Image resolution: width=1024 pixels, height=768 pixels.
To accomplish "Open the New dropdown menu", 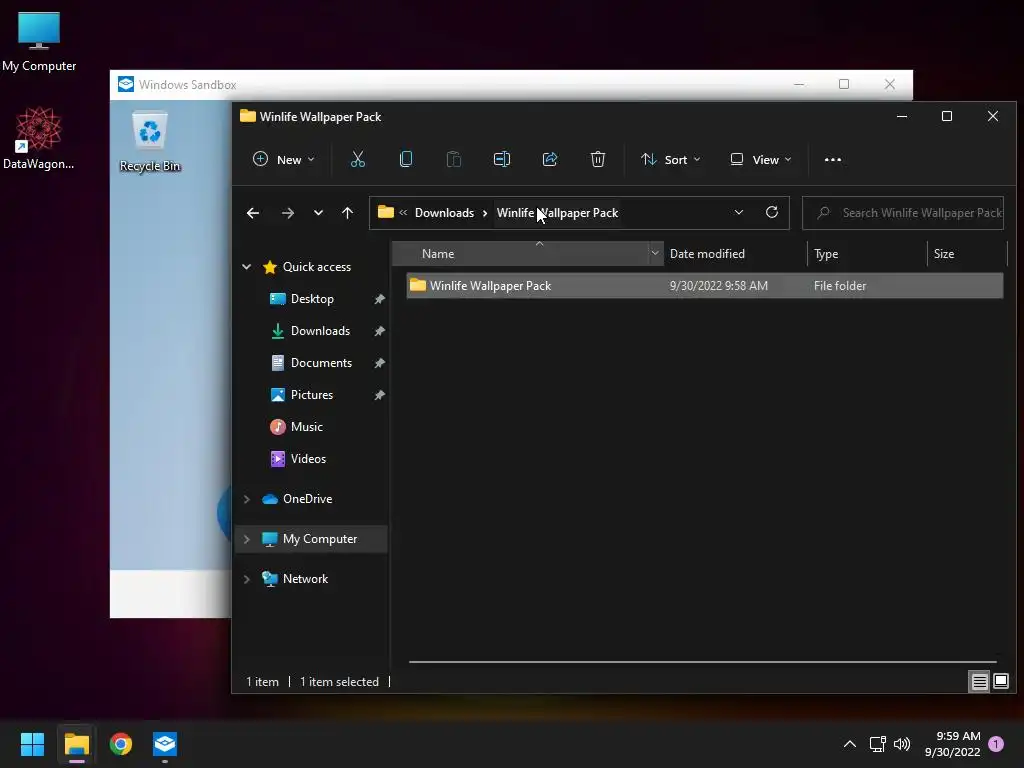I will (x=283, y=159).
